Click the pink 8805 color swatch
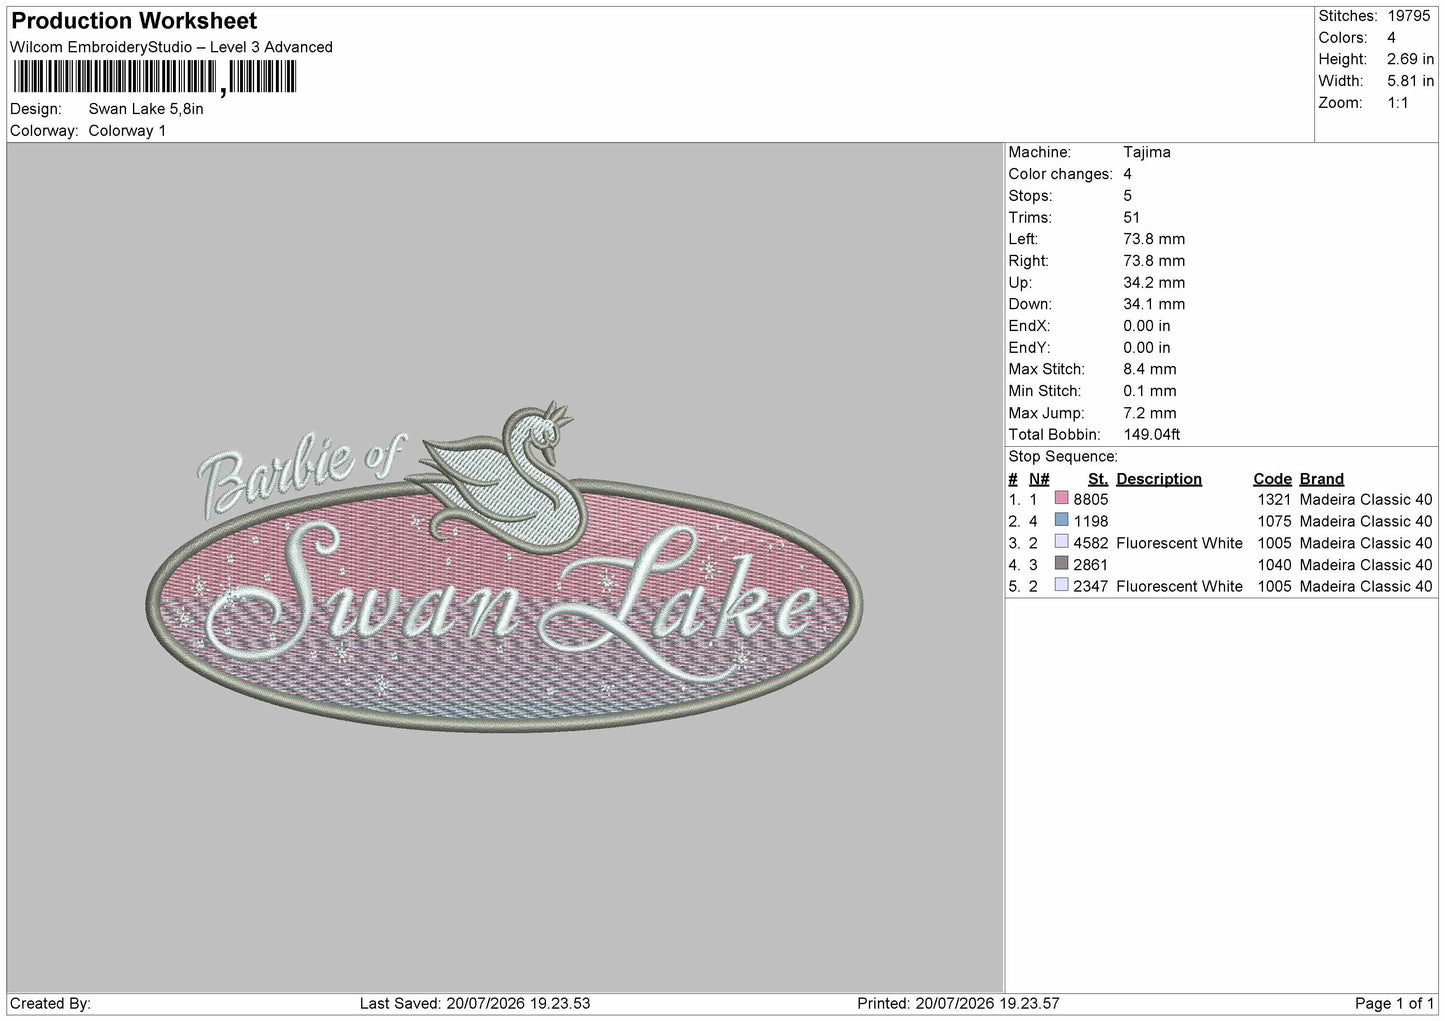 point(1062,498)
